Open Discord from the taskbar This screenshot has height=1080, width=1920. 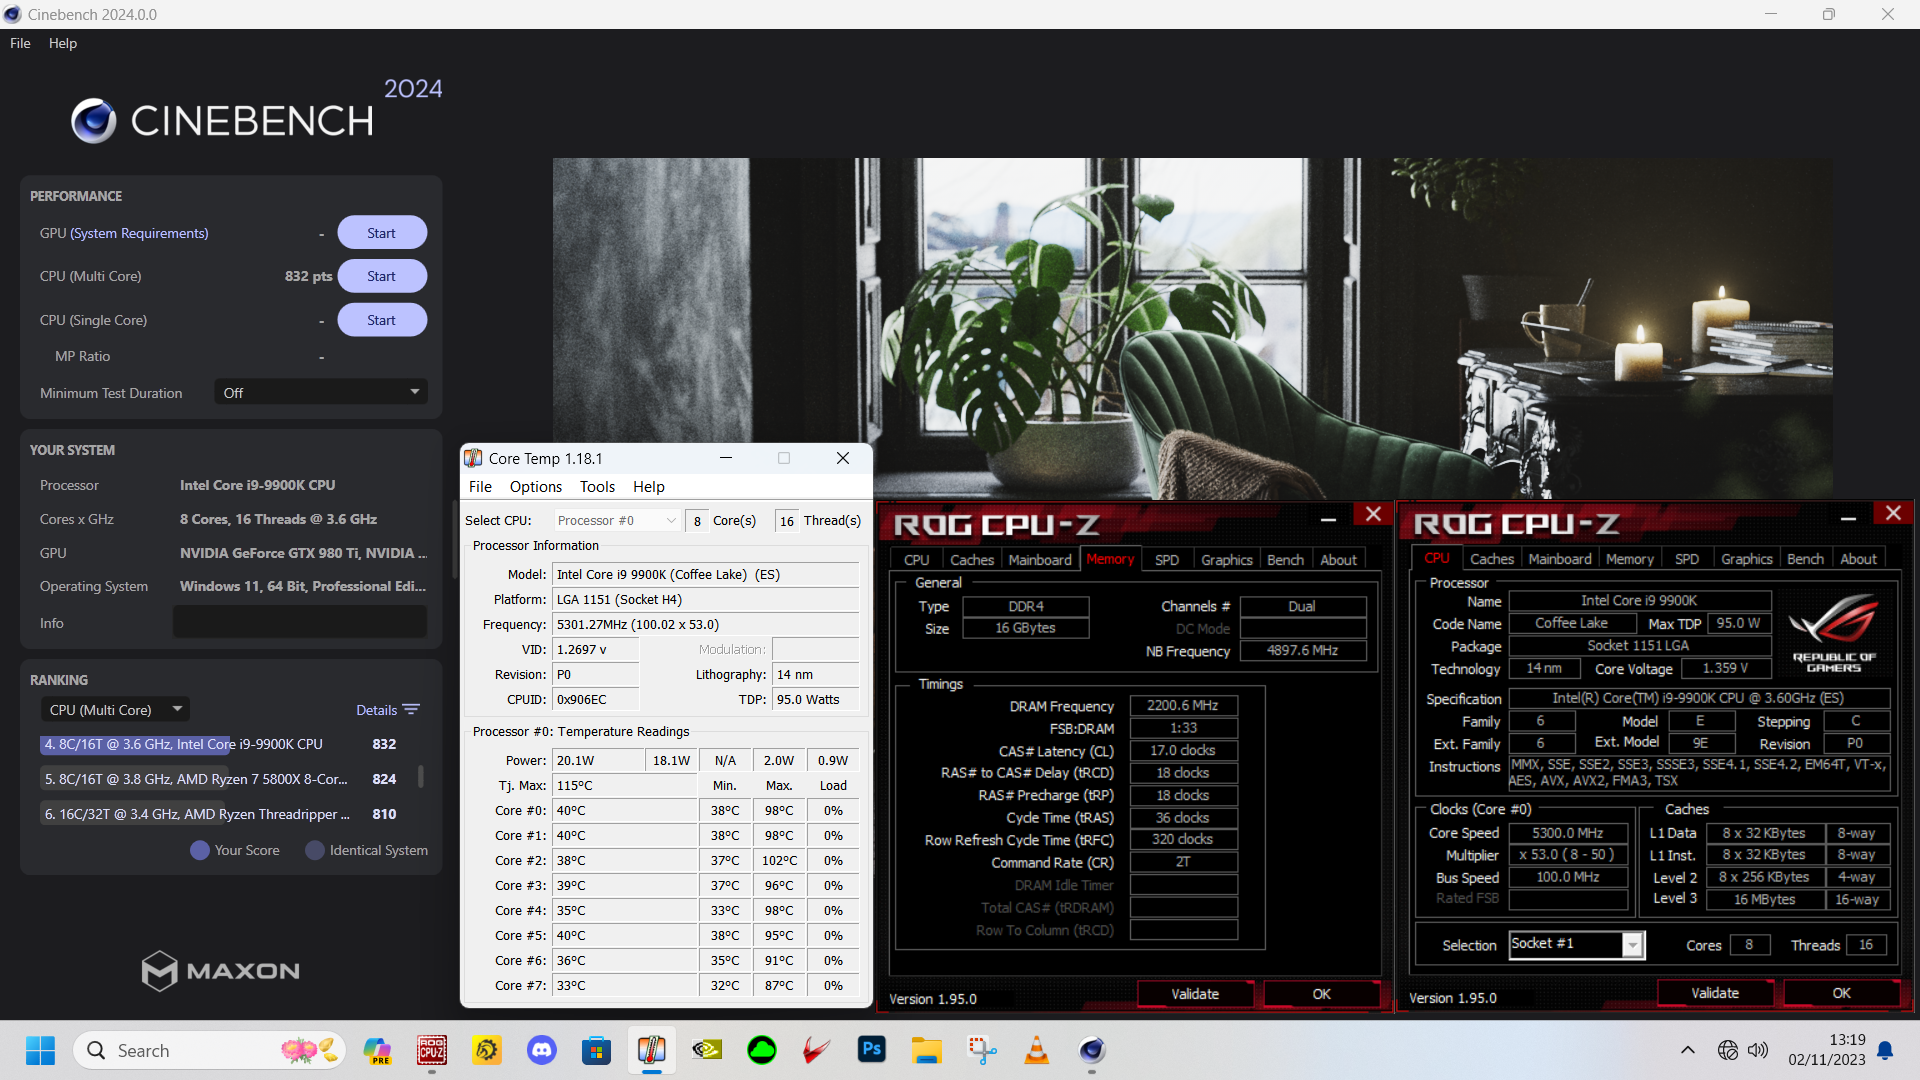point(542,1050)
